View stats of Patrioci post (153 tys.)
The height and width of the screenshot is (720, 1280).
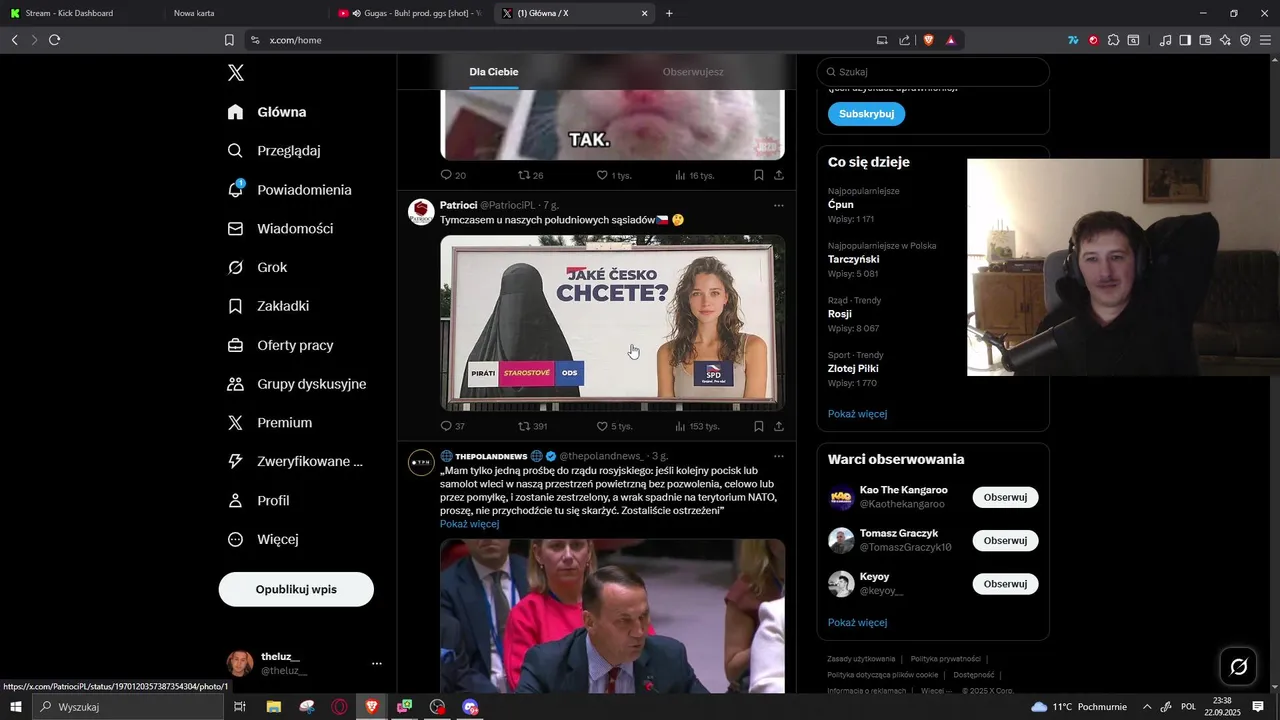(697, 426)
